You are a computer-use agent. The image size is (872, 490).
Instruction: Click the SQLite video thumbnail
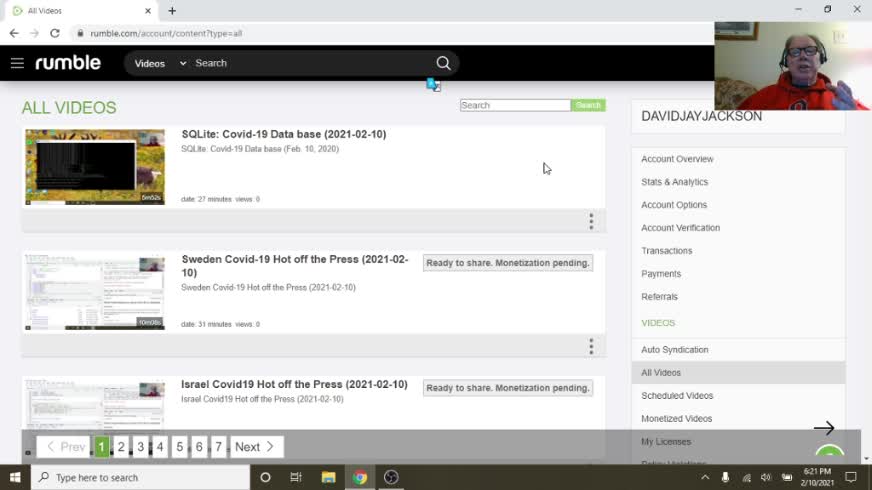[x=95, y=167]
